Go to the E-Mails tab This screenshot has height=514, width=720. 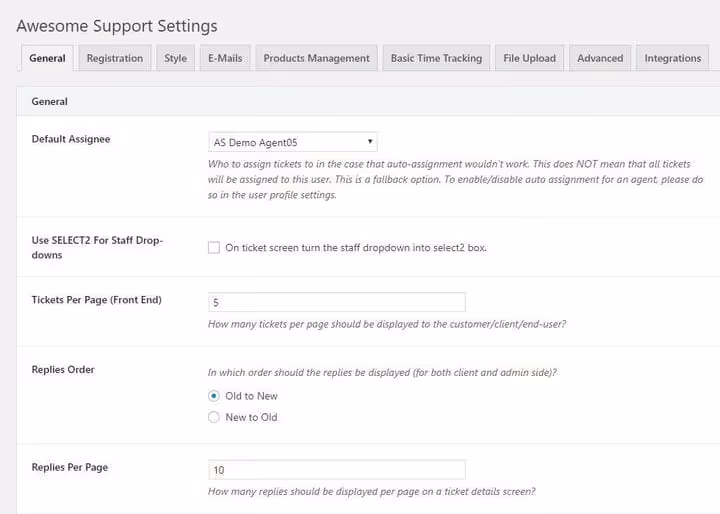click(225, 58)
